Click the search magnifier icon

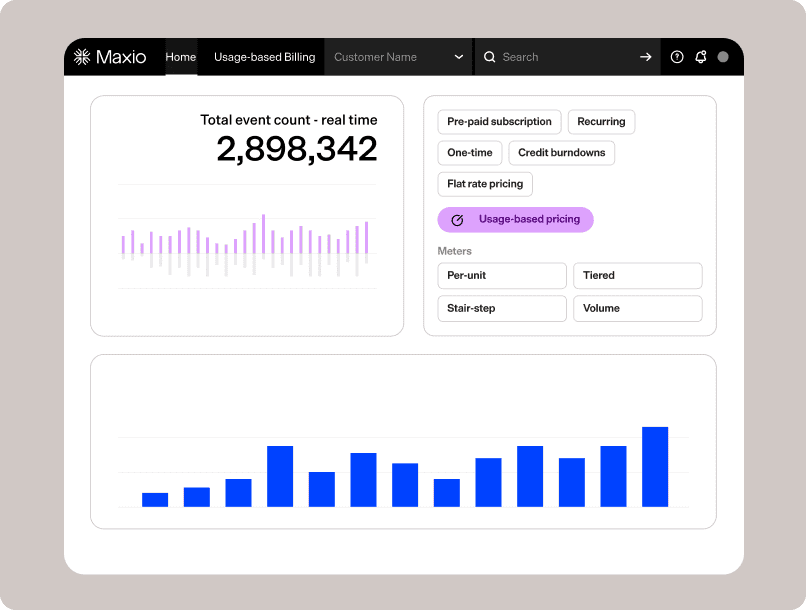coord(490,57)
